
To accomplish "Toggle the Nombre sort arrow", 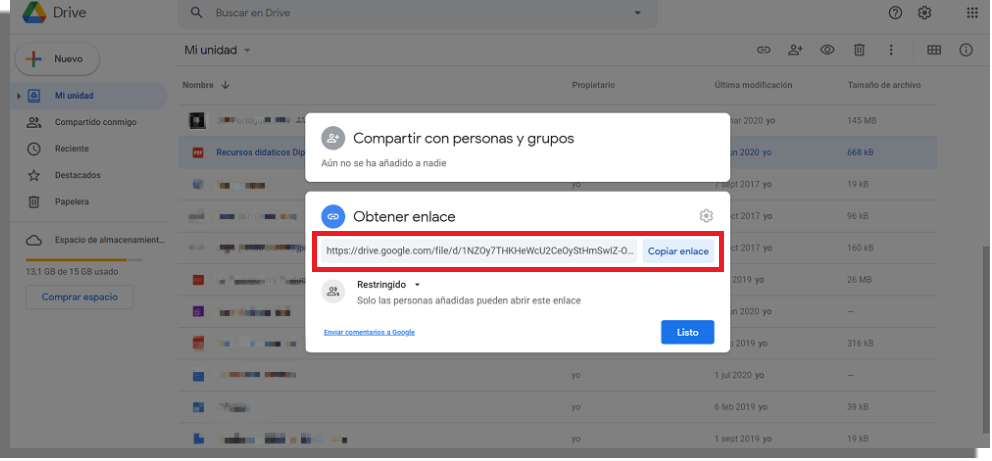I will (x=225, y=85).
